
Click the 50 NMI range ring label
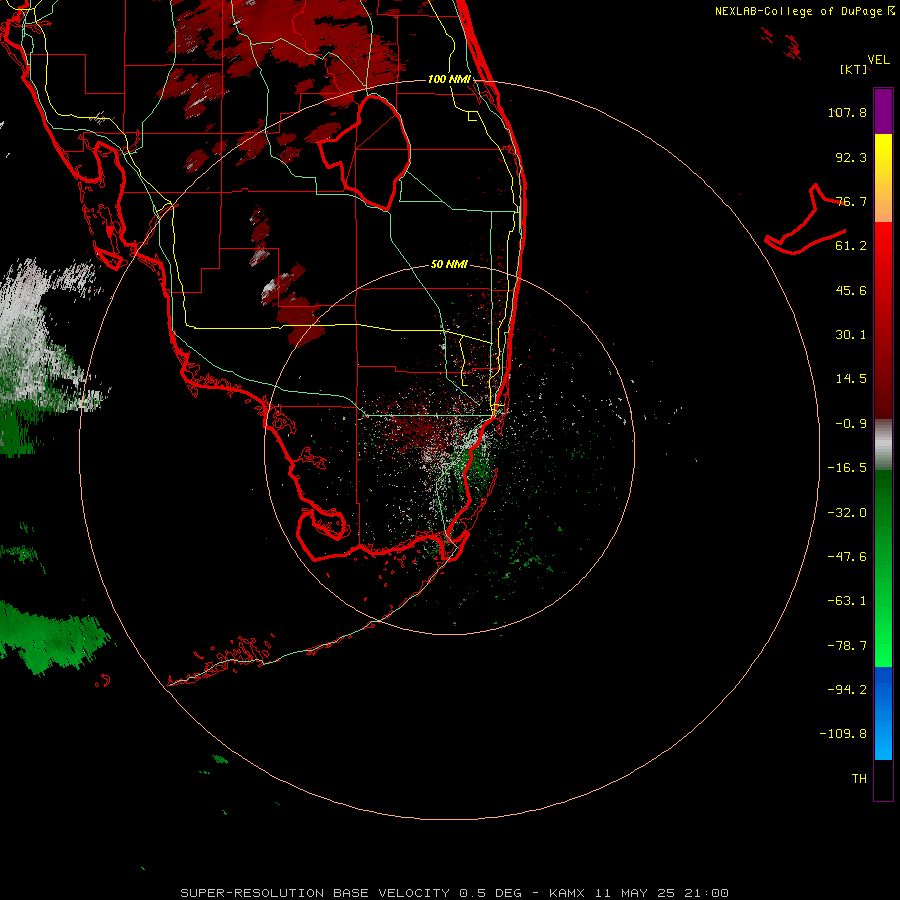tap(449, 264)
